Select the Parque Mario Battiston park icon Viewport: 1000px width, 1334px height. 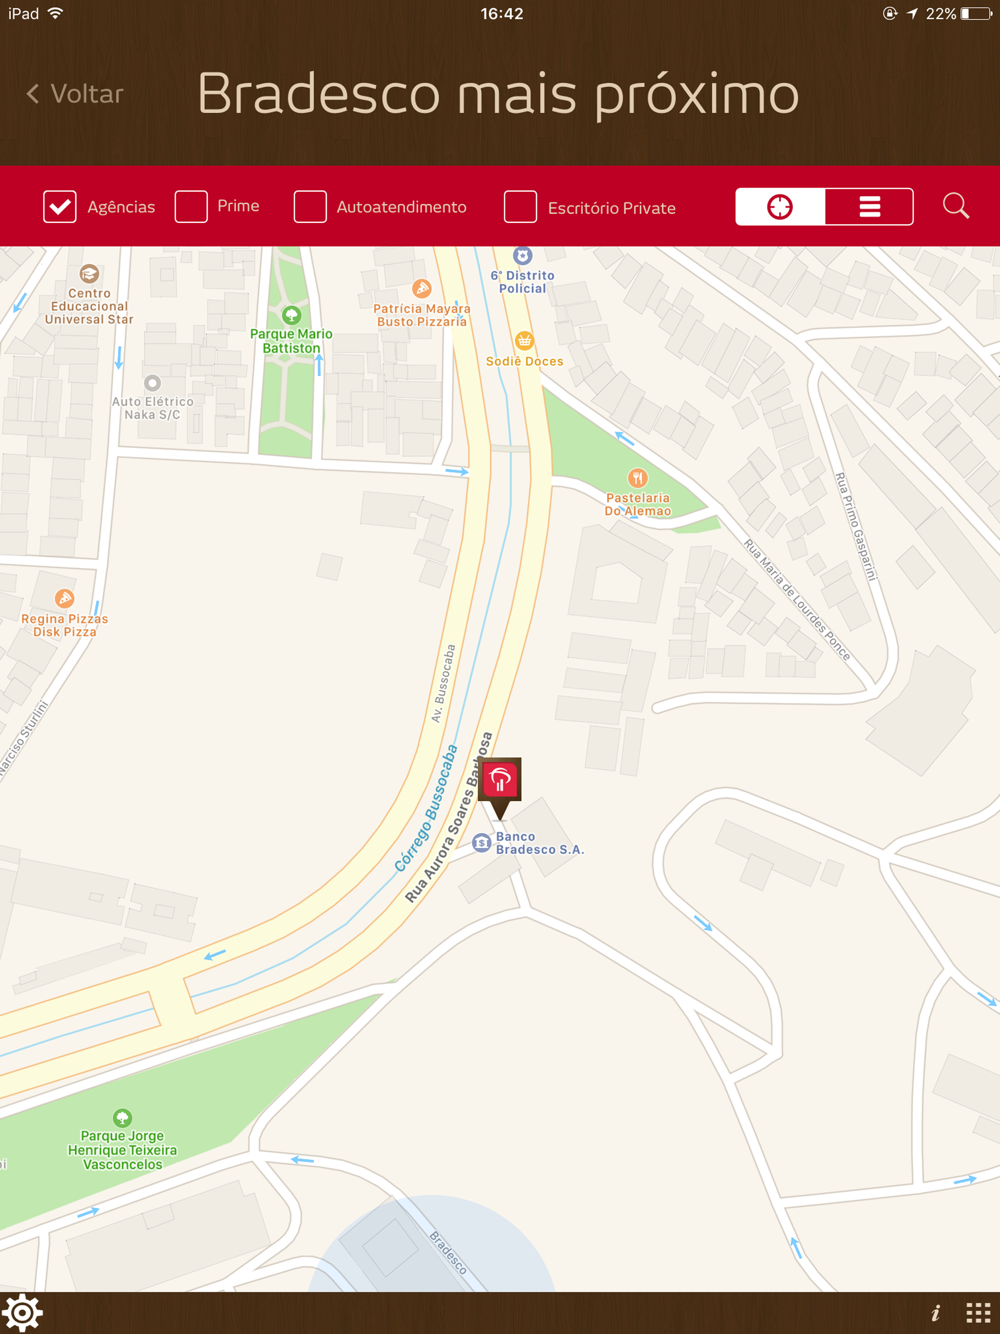coord(291,315)
